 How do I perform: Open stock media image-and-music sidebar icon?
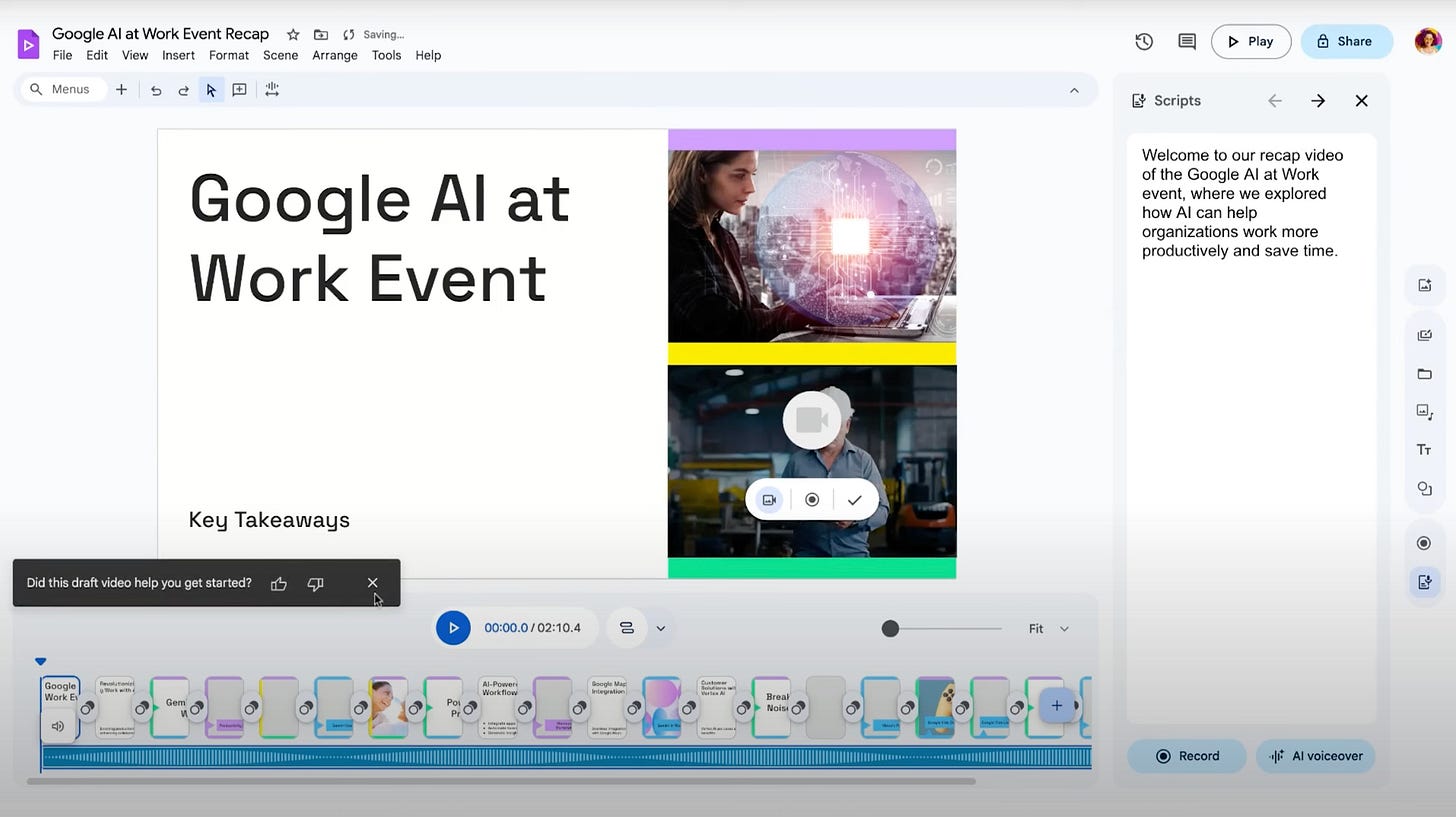1425,411
